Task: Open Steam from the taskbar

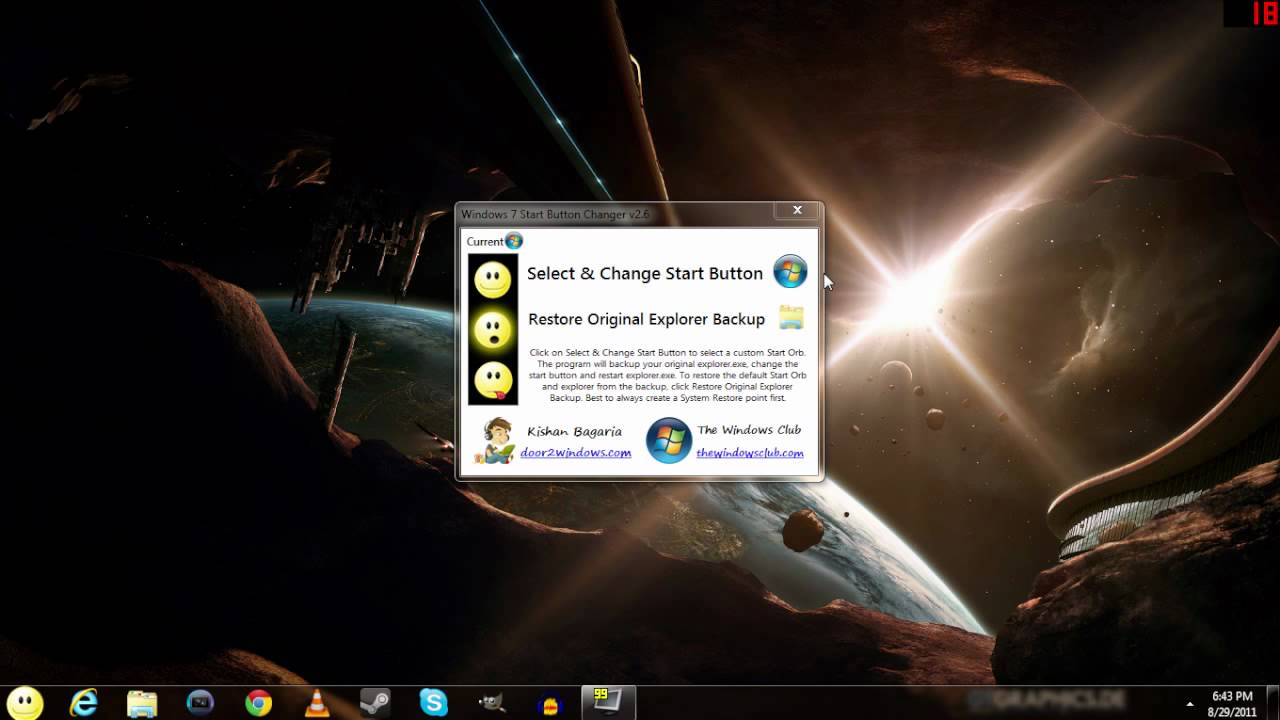Action: click(x=375, y=703)
